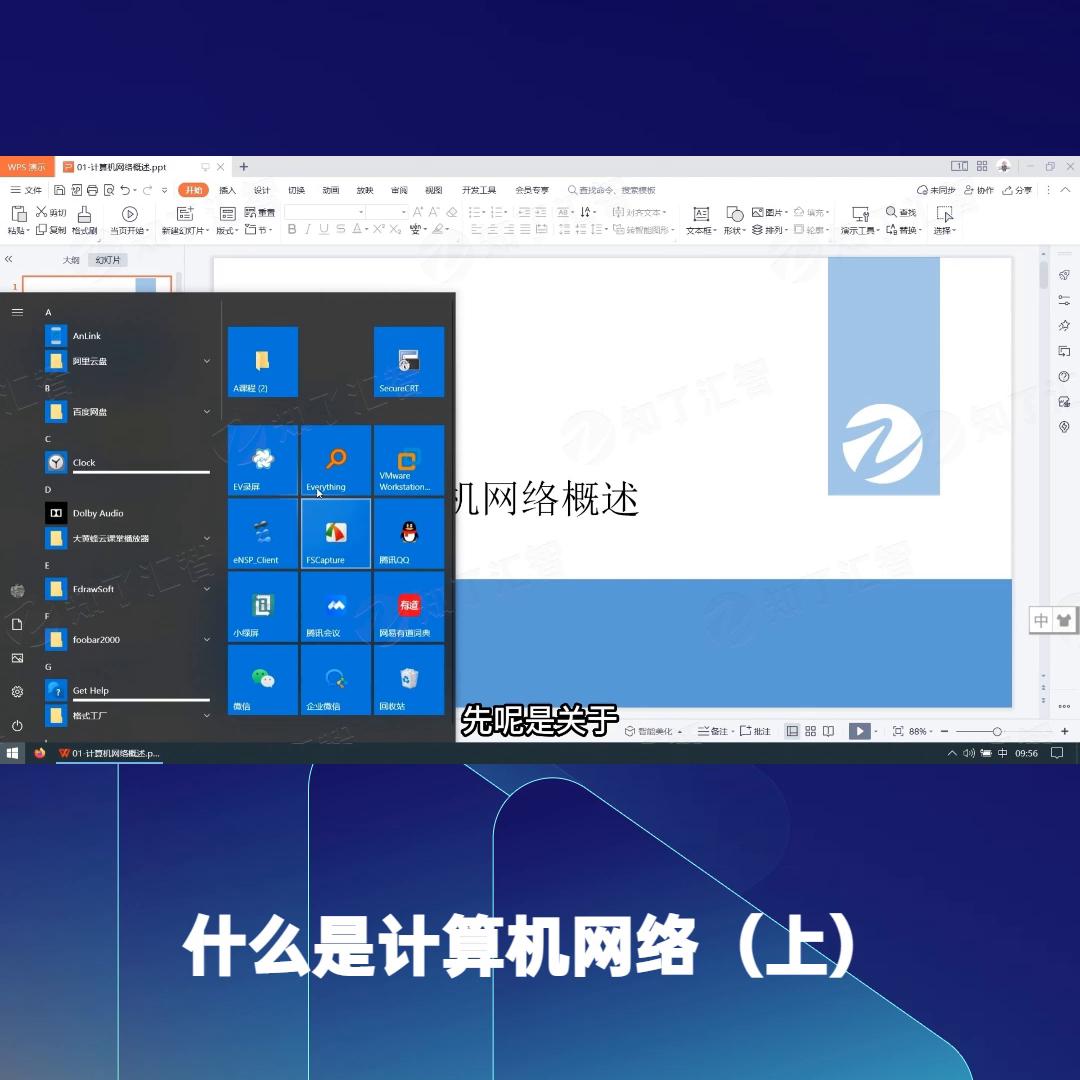Start the slideshow play button in status bar
This screenshot has height=1080, width=1080.
click(x=859, y=731)
